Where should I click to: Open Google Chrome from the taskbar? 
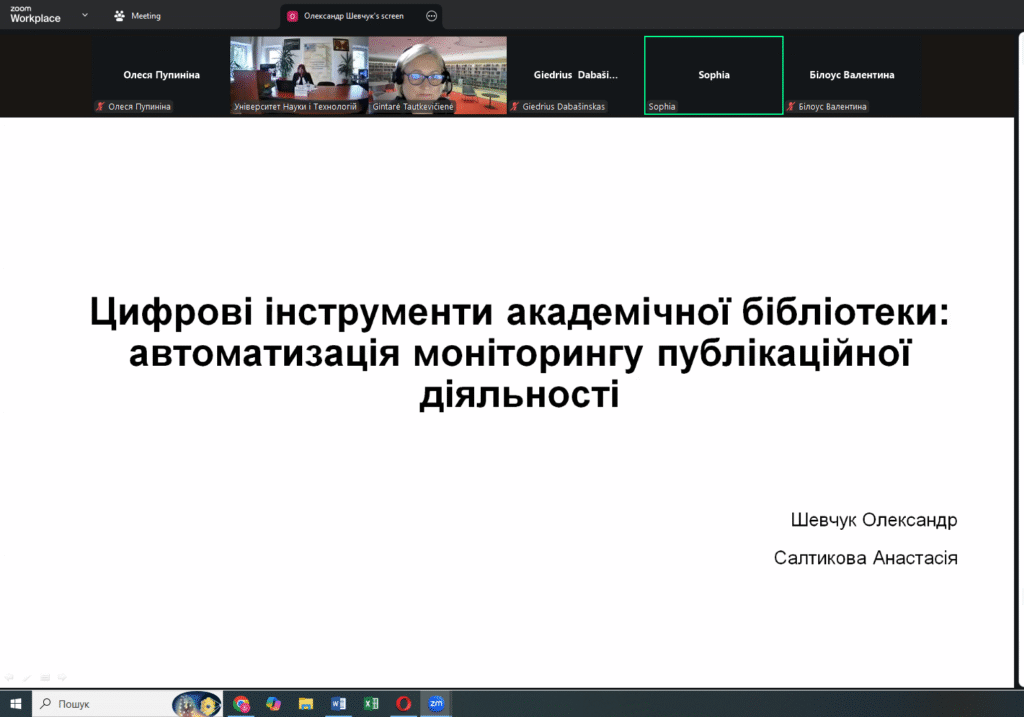241,704
